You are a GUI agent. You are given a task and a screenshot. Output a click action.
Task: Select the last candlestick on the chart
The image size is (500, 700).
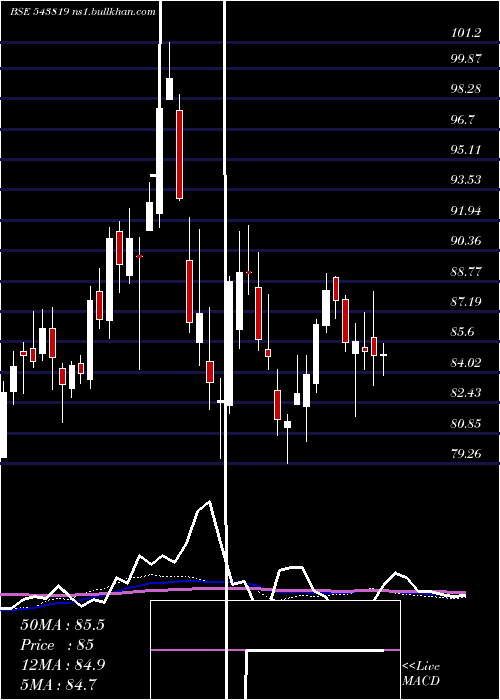coord(383,359)
